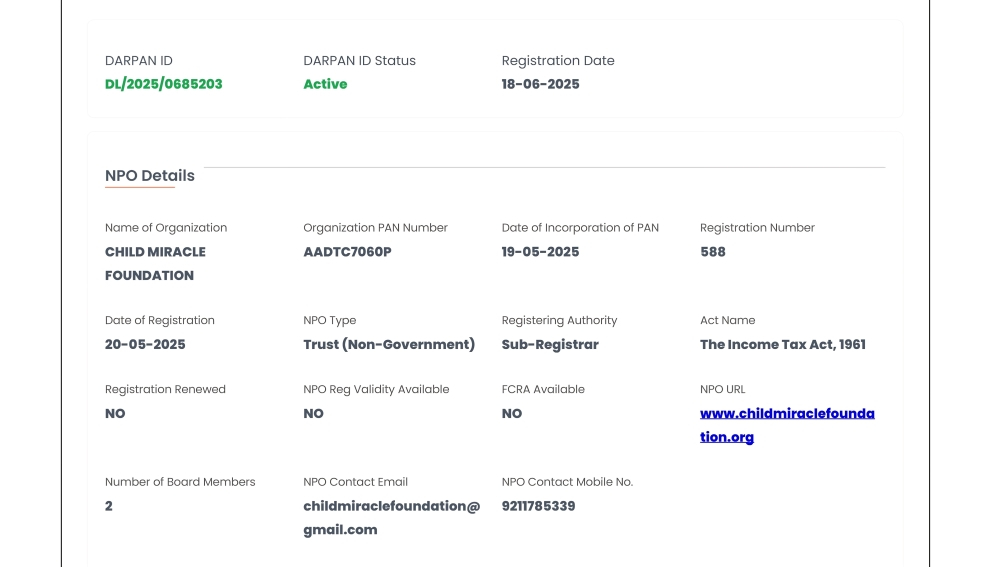The image size is (991, 567).
Task: Click The Income Tax Act, 1961 text
Action: 782,344
